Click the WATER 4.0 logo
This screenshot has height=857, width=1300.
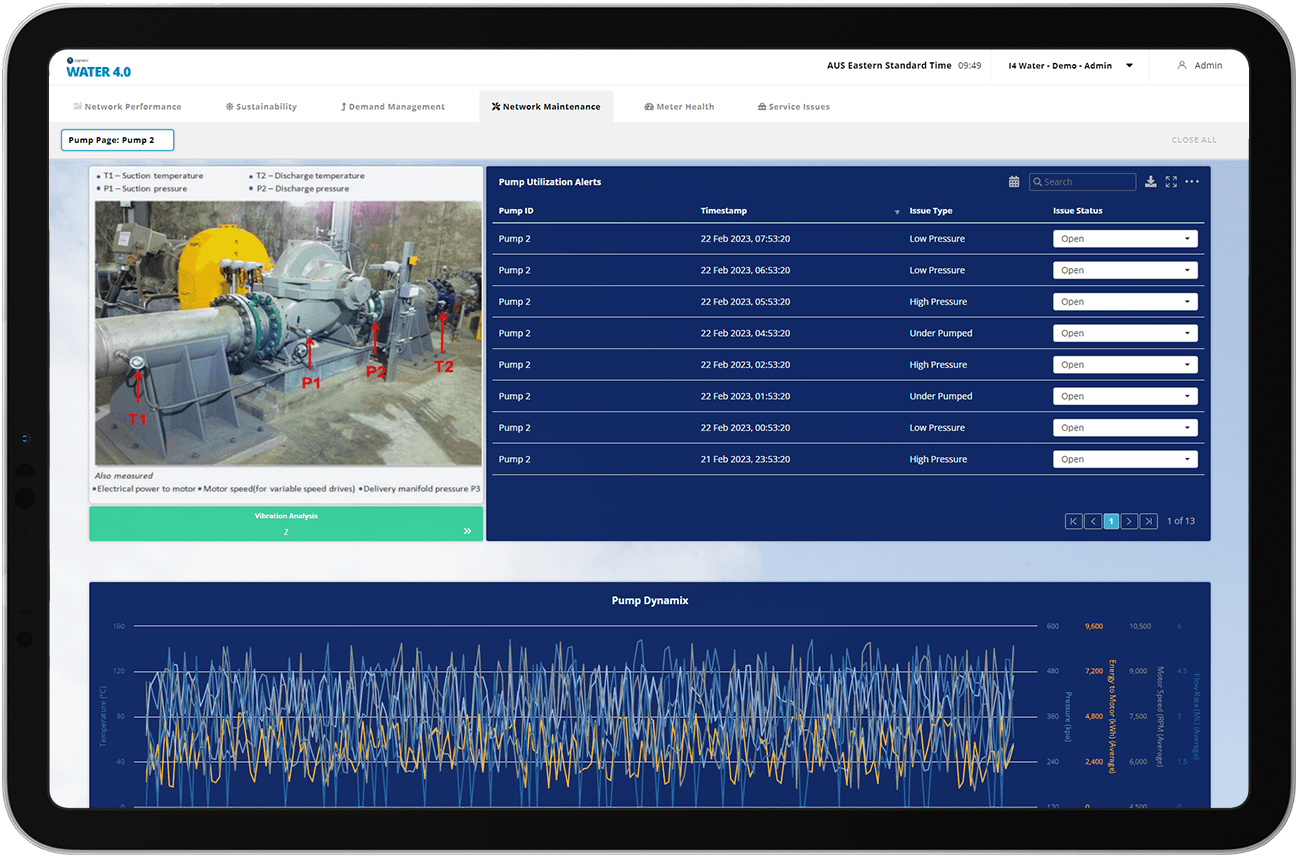pyautogui.click(x=98, y=68)
